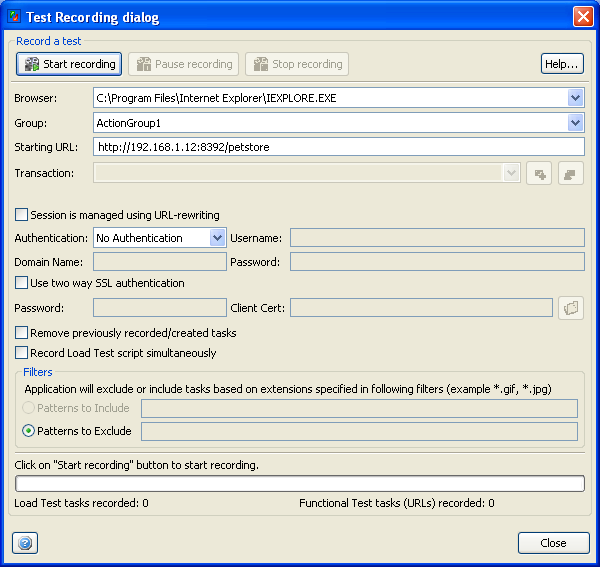
Task: Click the Pause recording button
Action: 183,64
